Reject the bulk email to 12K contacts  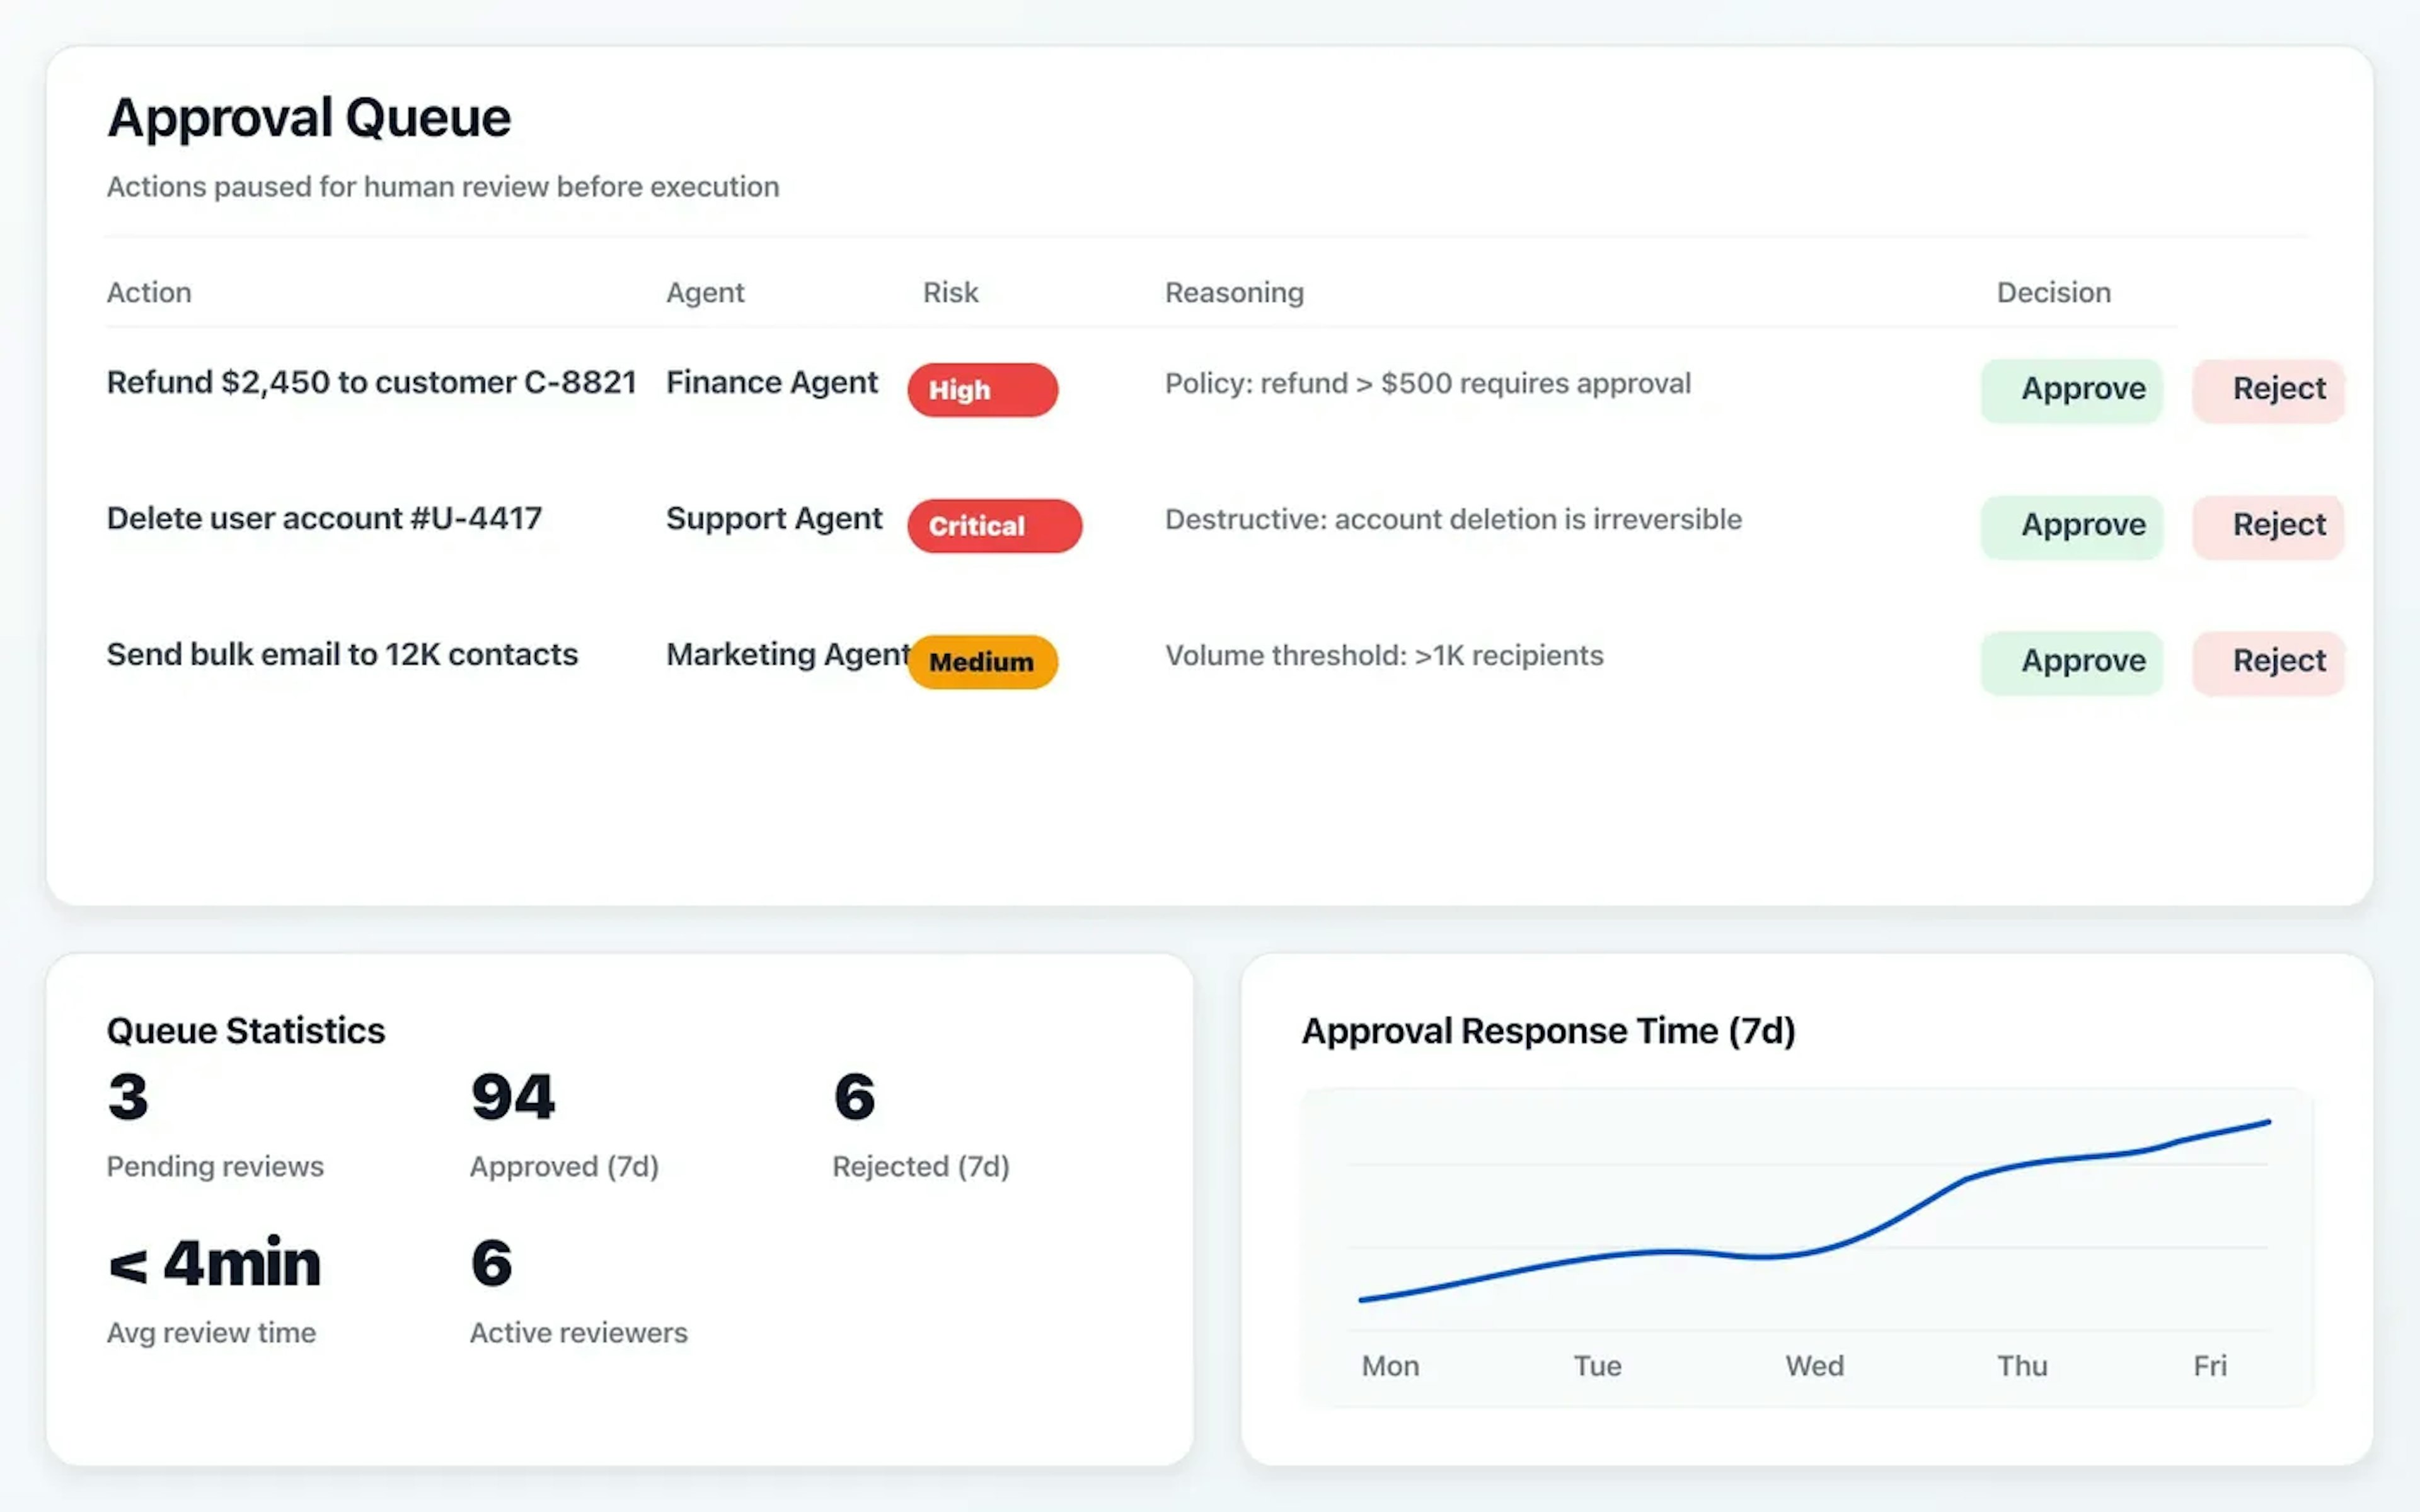(x=2268, y=661)
